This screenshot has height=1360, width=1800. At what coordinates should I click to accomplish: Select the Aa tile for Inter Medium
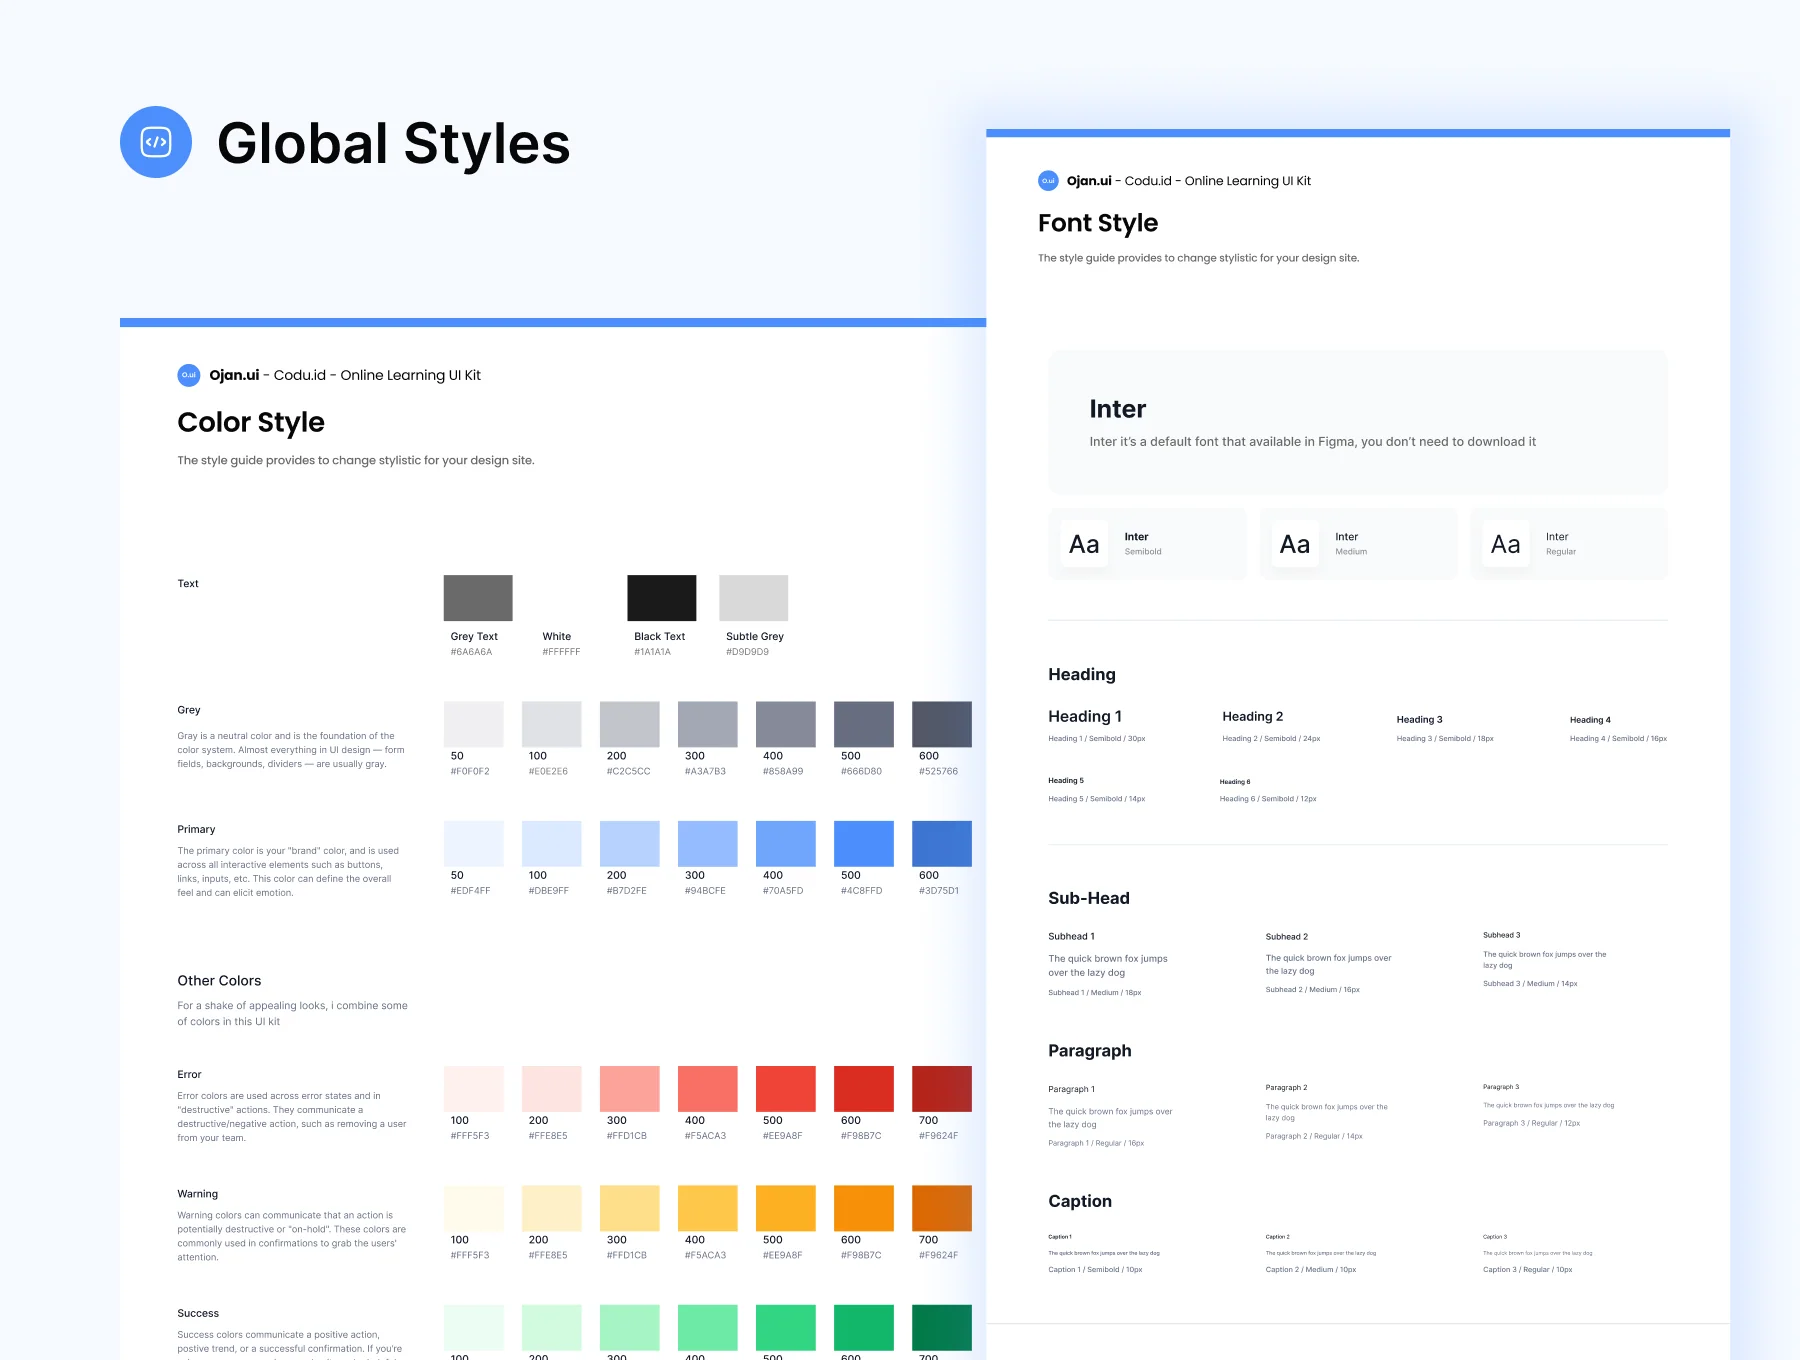1295,544
